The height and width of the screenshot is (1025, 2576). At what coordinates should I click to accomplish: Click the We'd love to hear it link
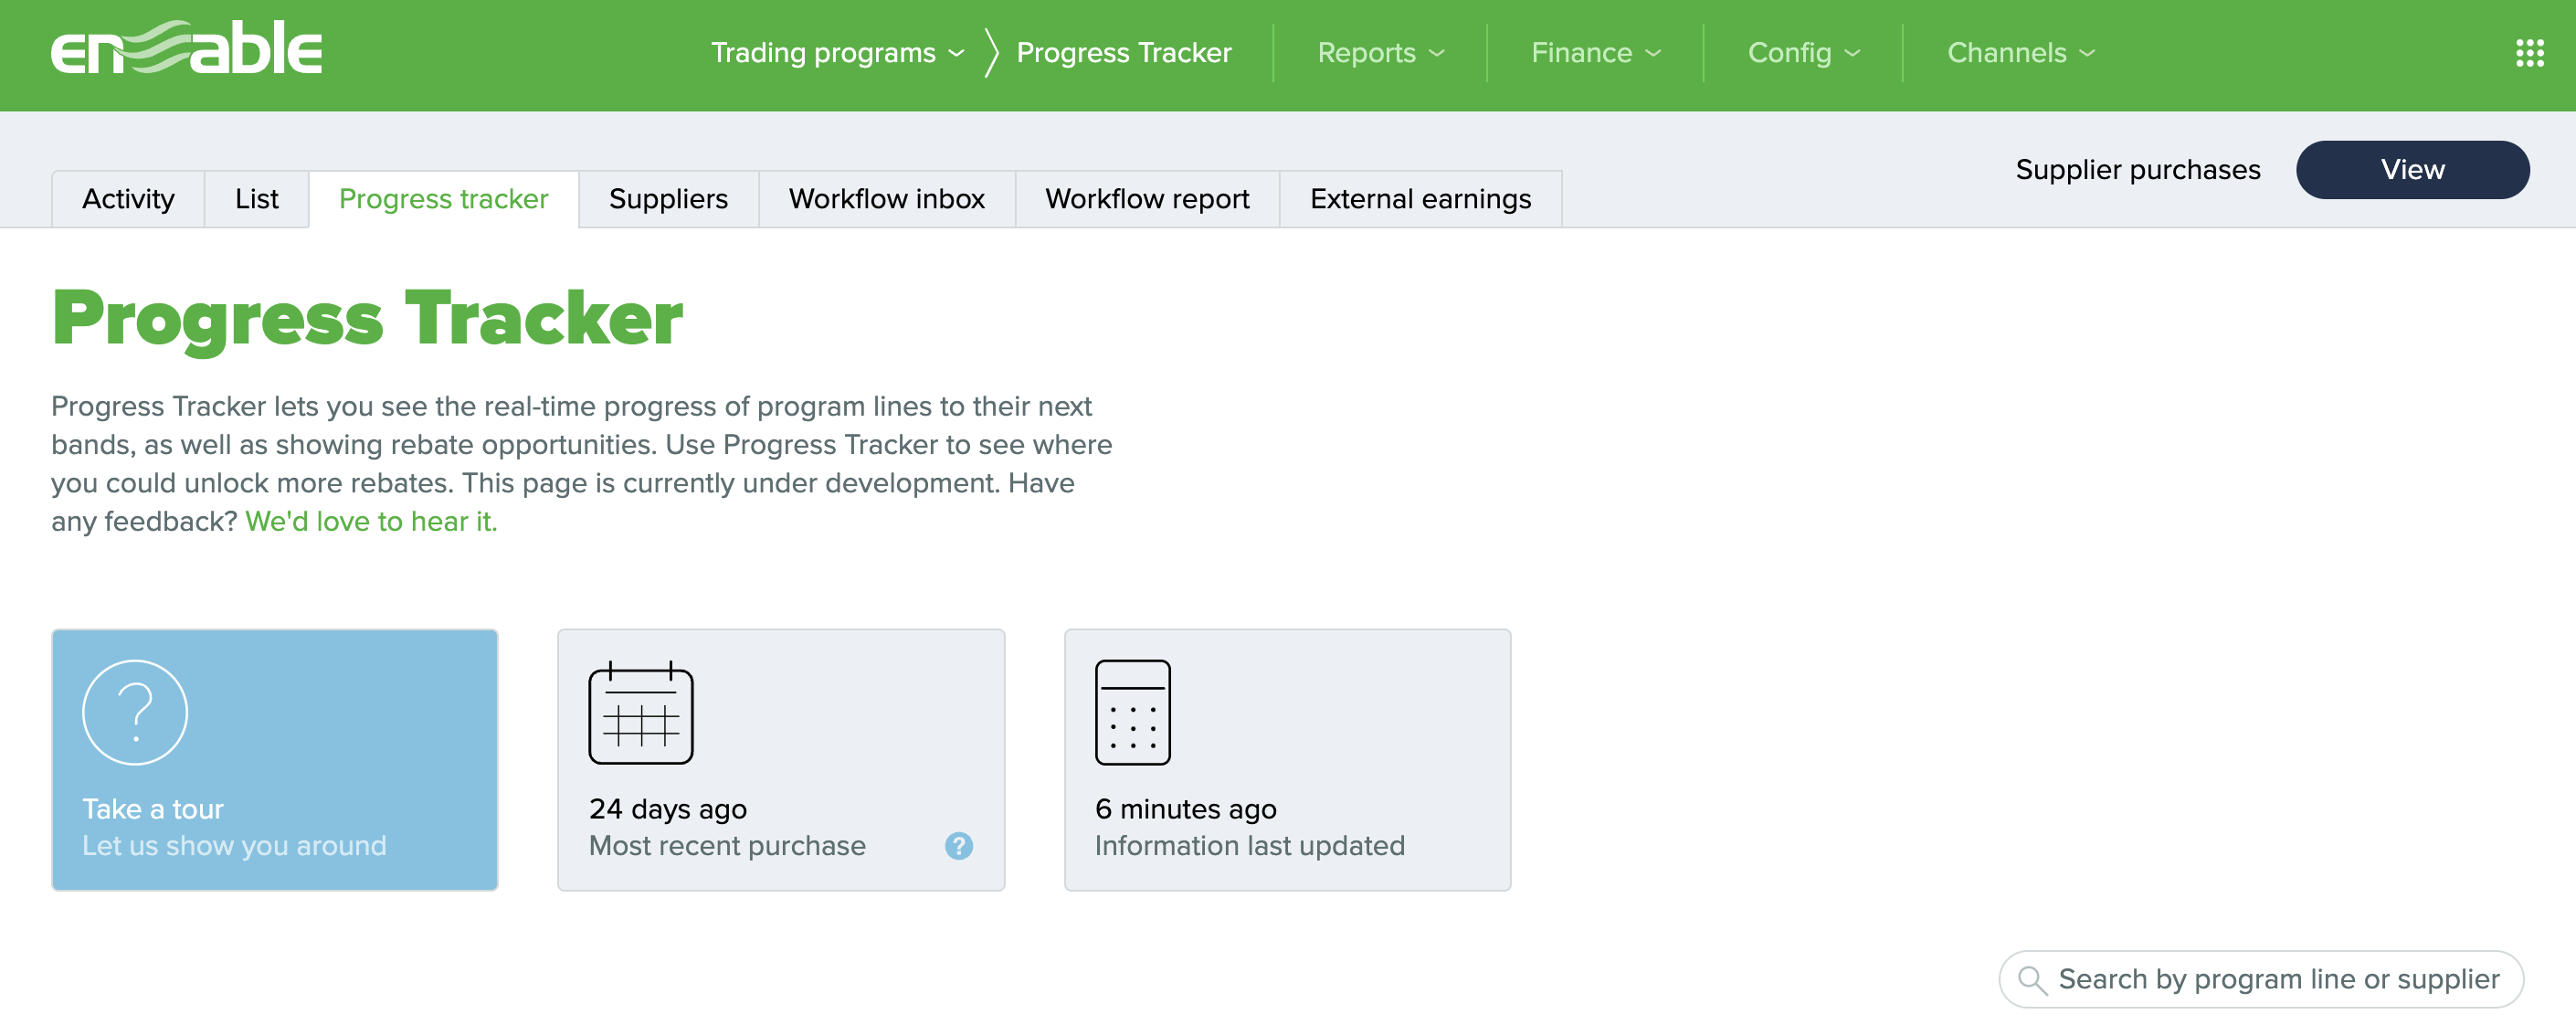[371, 522]
